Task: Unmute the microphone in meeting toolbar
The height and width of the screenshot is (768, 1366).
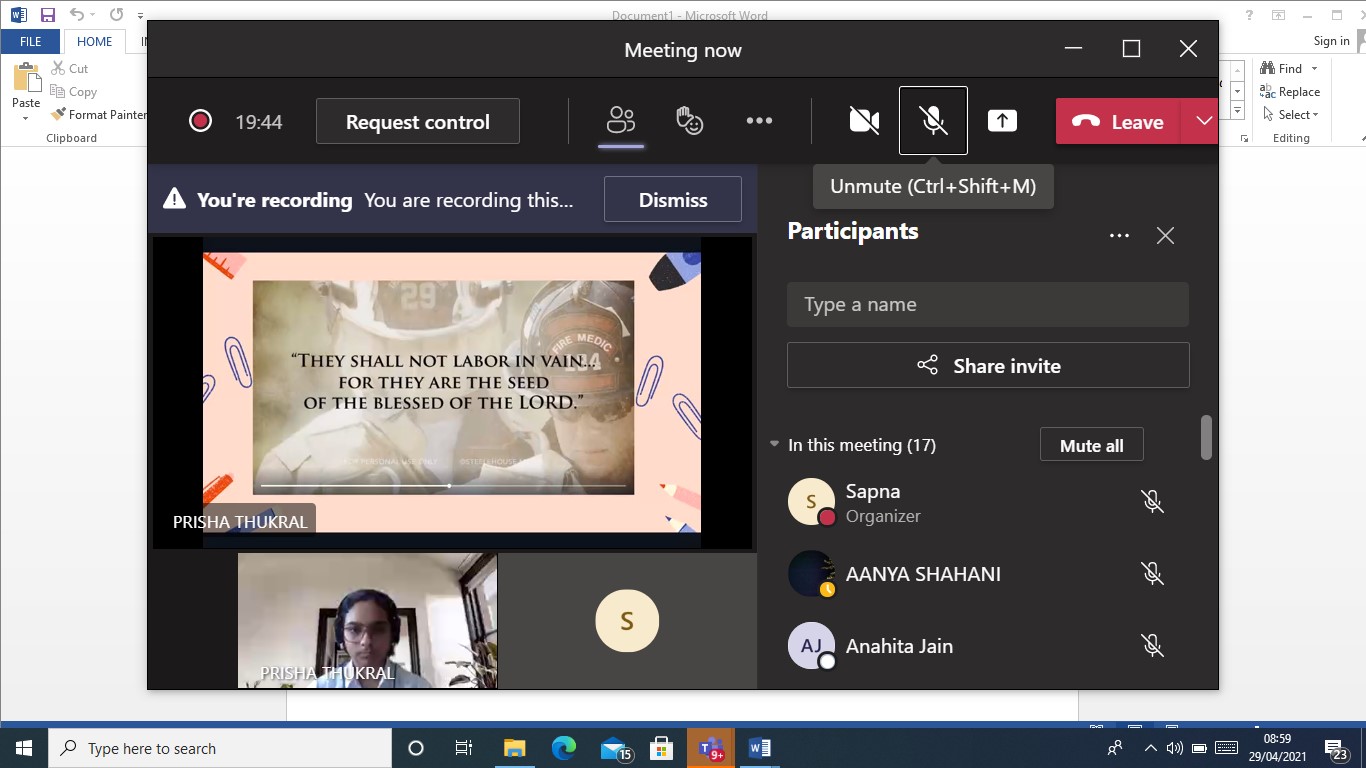Action: pos(933,121)
